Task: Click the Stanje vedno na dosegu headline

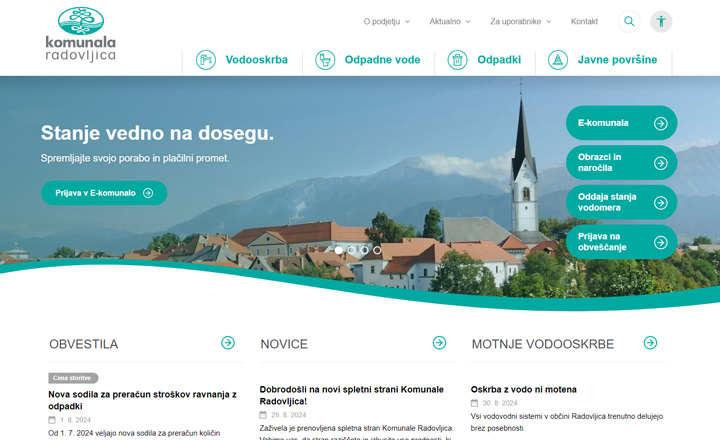Action: 157,133
